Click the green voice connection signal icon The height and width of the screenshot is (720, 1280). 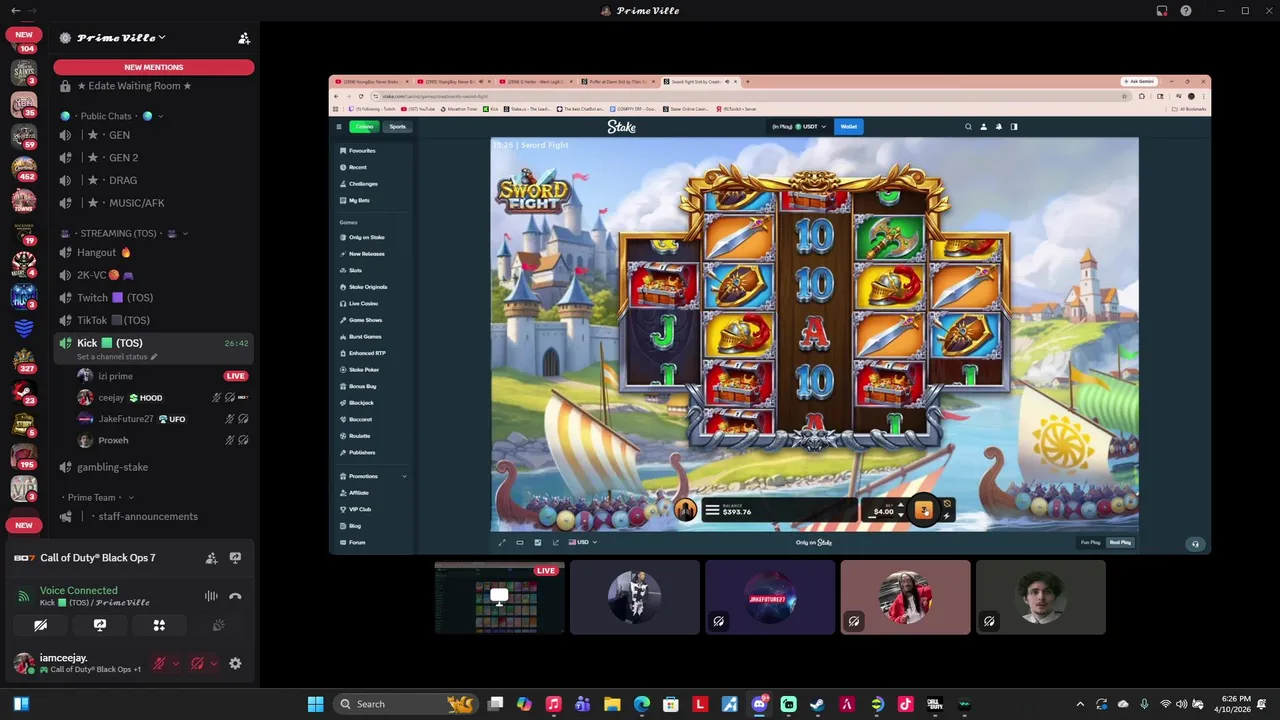click(23, 596)
